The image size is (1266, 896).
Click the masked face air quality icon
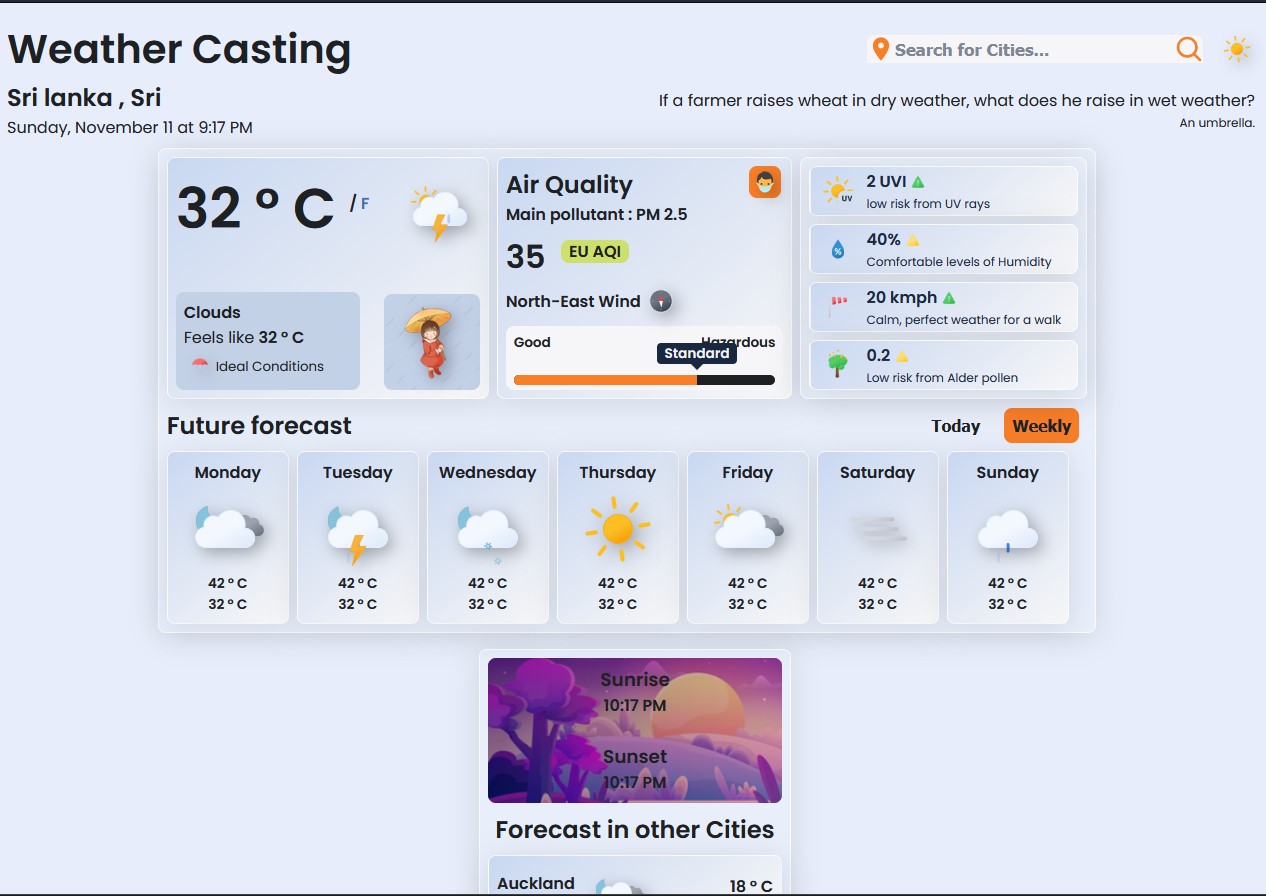[765, 182]
